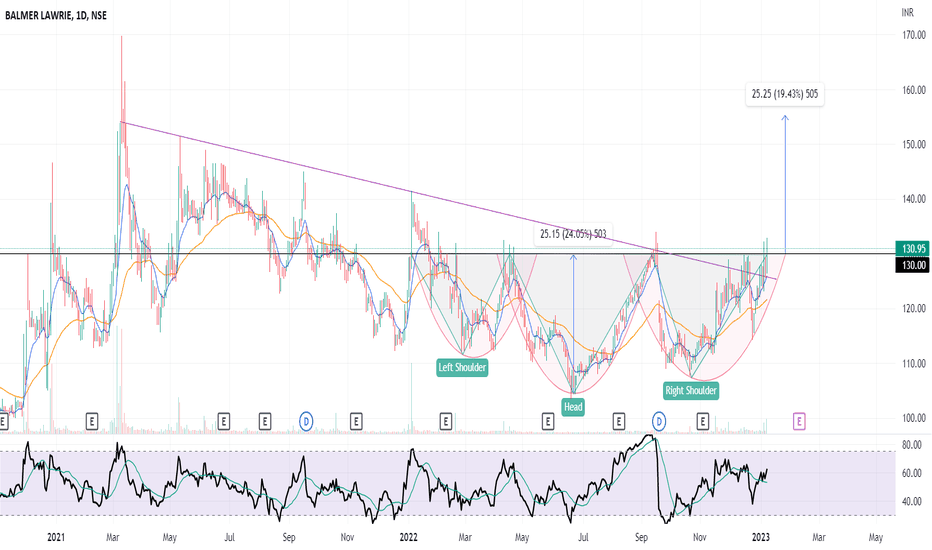Select the green 130.95 current price tag
Screen dimensions: 932x550
[x=912, y=249]
